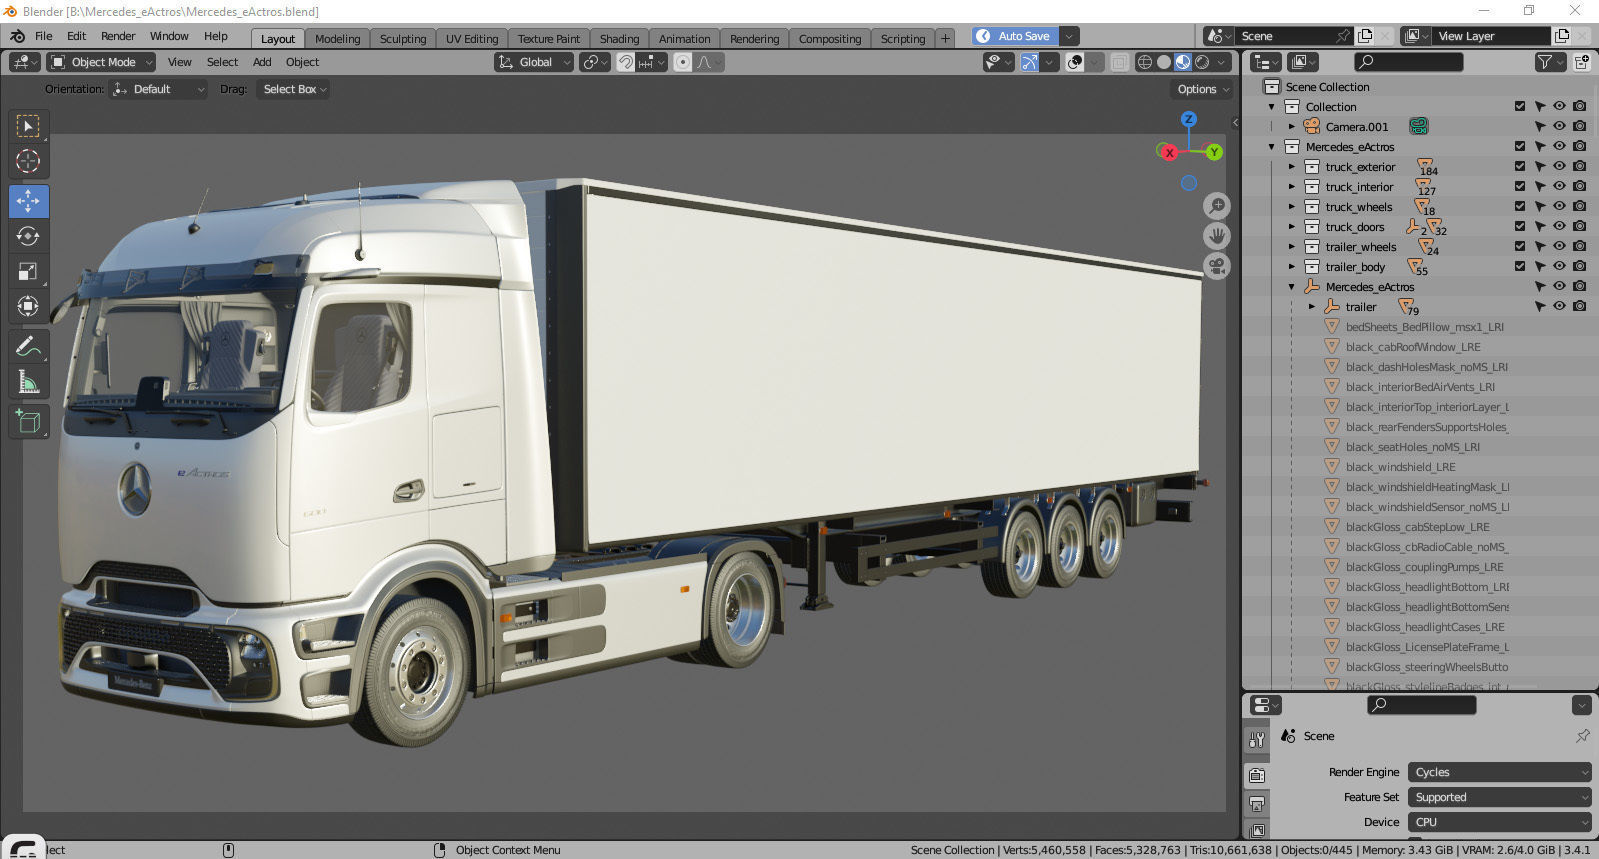Select black_windshield_LRE object in outliner
Image resolution: width=1599 pixels, height=859 pixels.
pos(1400,467)
